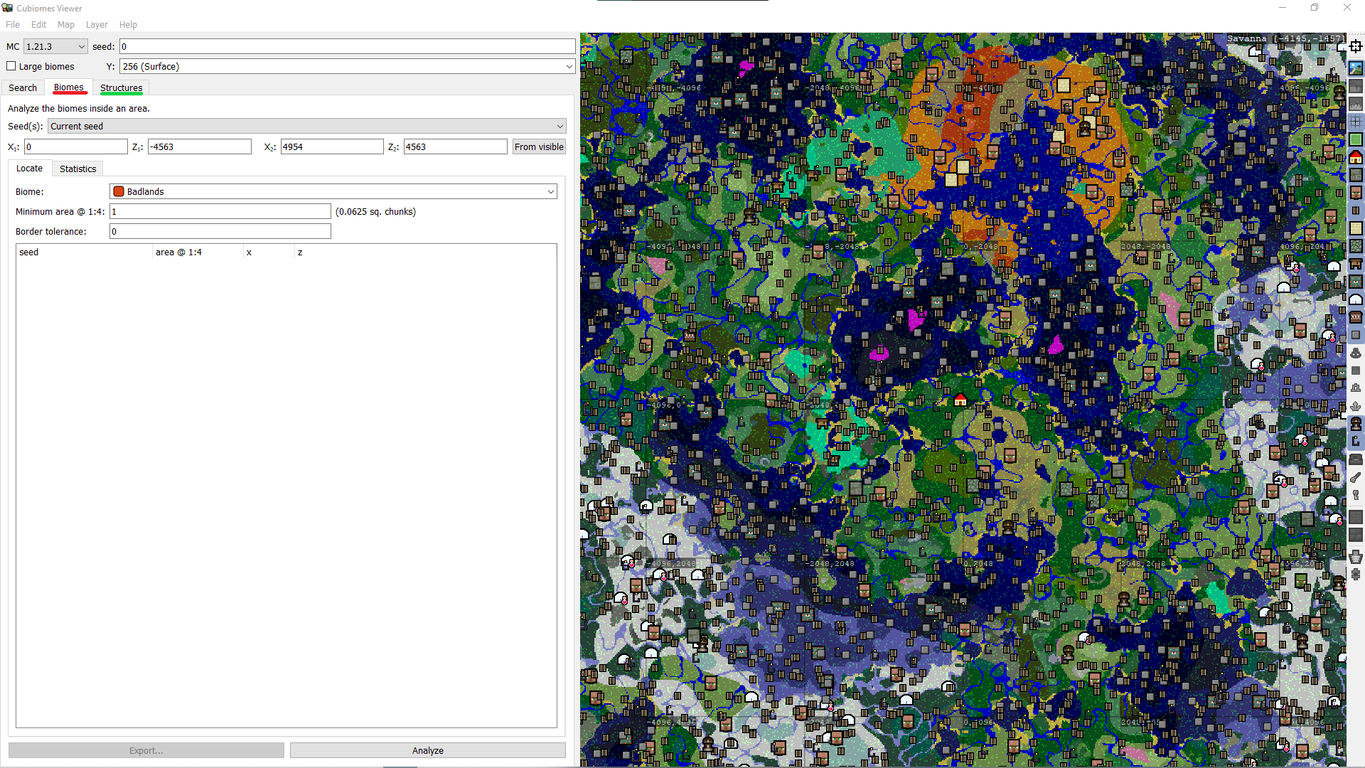
Task: Open the MC version 1.21.3 dropdown
Action: 56,47
